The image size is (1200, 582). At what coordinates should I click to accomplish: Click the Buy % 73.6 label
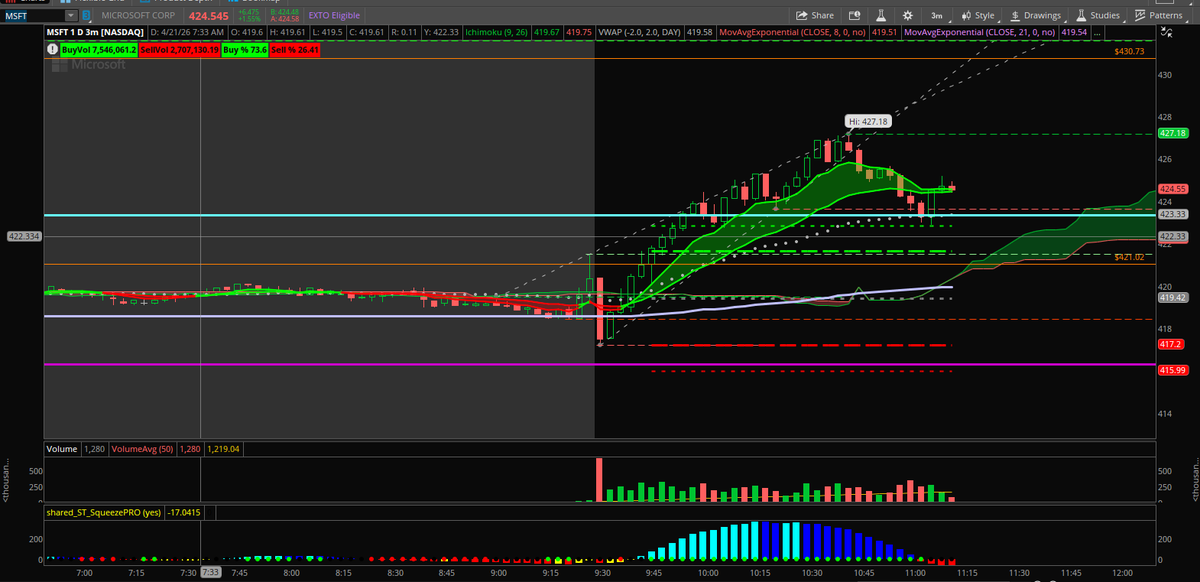[x=245, y=48]
